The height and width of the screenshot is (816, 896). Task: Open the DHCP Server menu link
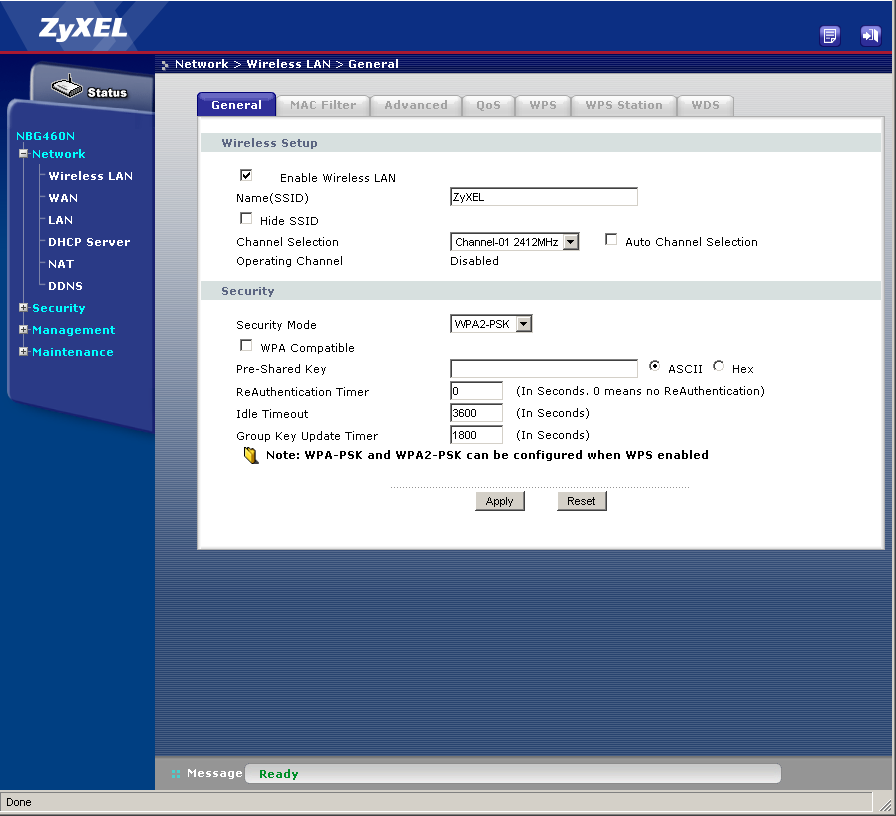point(89,242)
